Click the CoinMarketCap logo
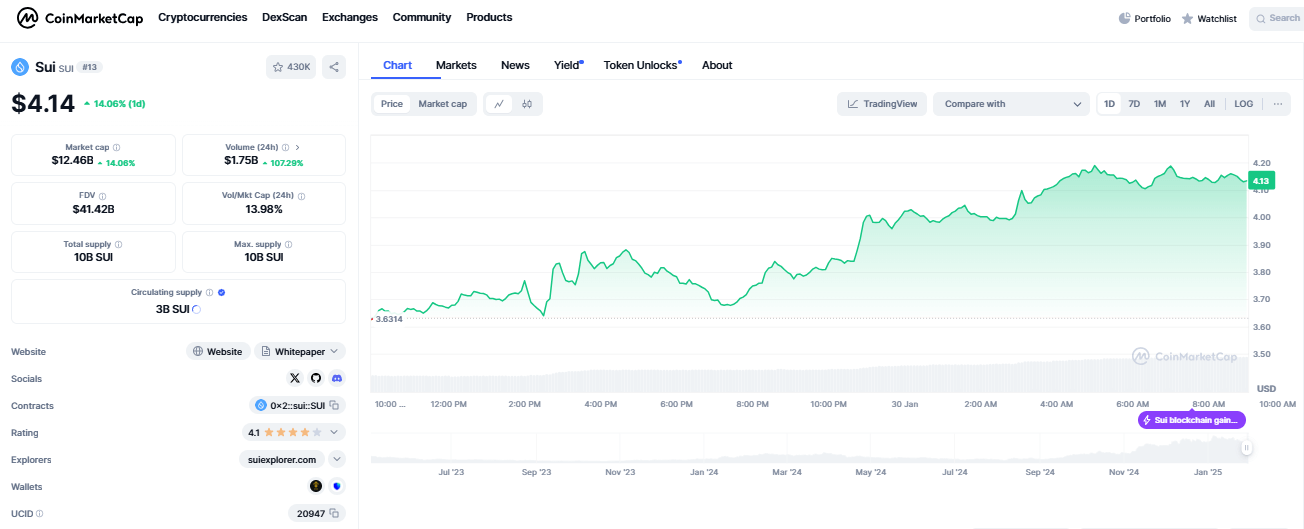This screenshot has width=1304, height=529. pyautogui.click(x=79, y=18)
